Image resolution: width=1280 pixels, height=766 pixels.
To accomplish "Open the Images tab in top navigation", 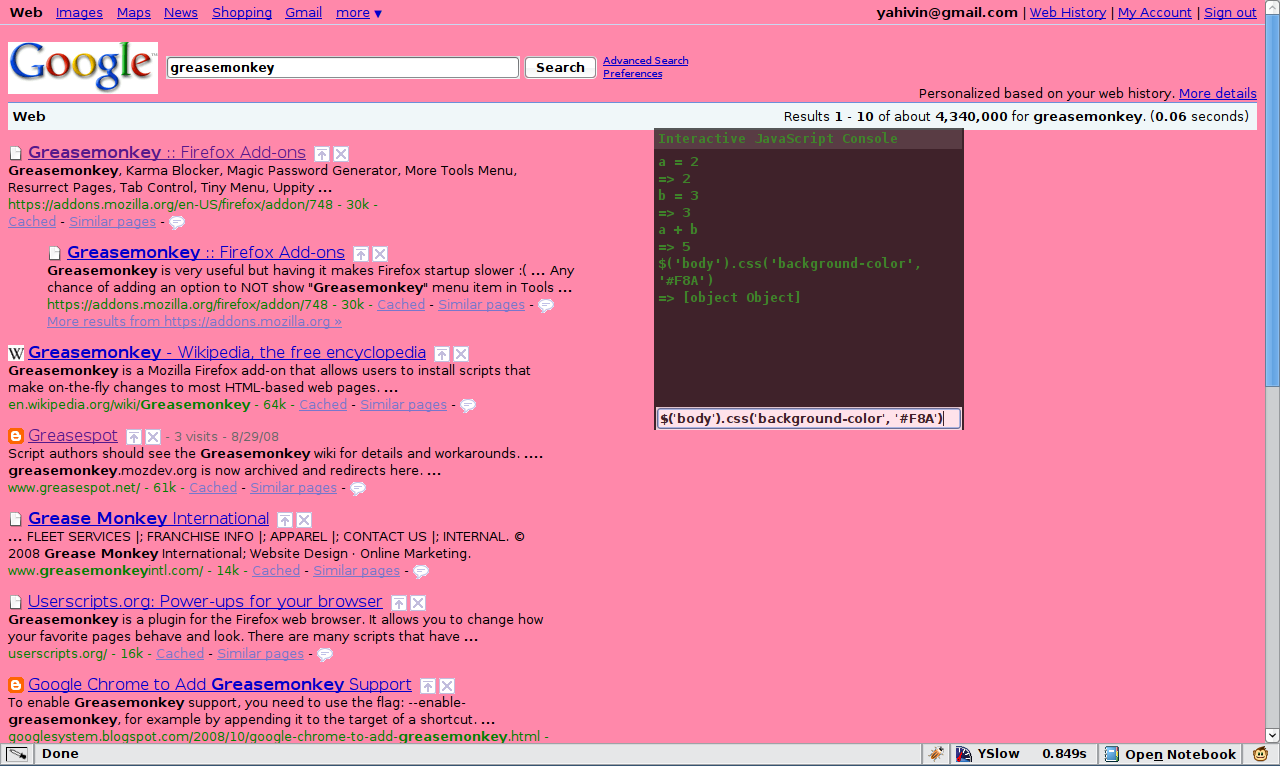I will tap(79, 13).
